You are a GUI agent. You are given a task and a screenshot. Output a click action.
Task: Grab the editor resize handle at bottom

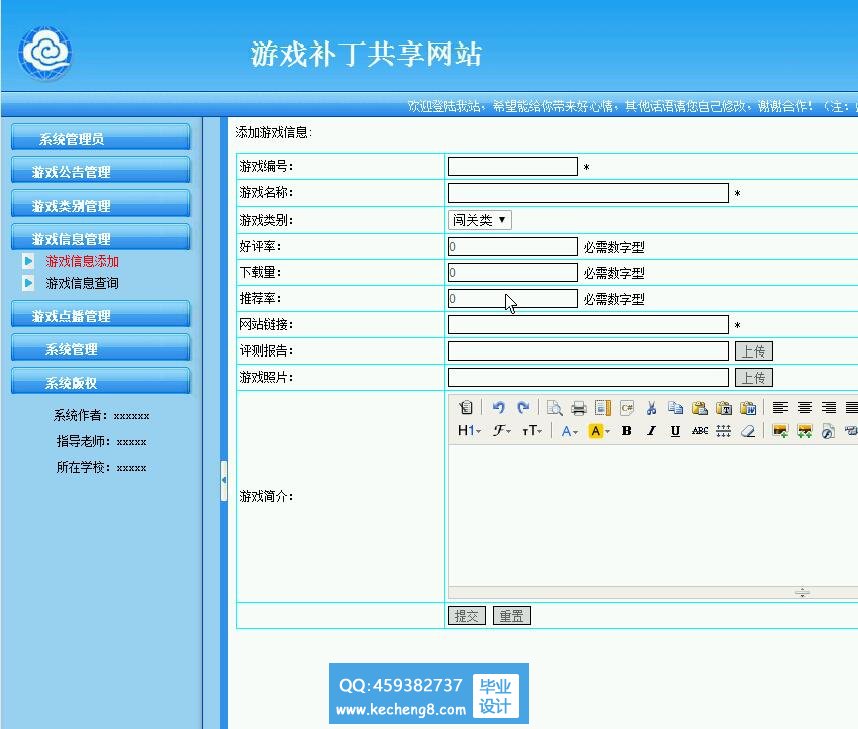[x=802, y=593]
